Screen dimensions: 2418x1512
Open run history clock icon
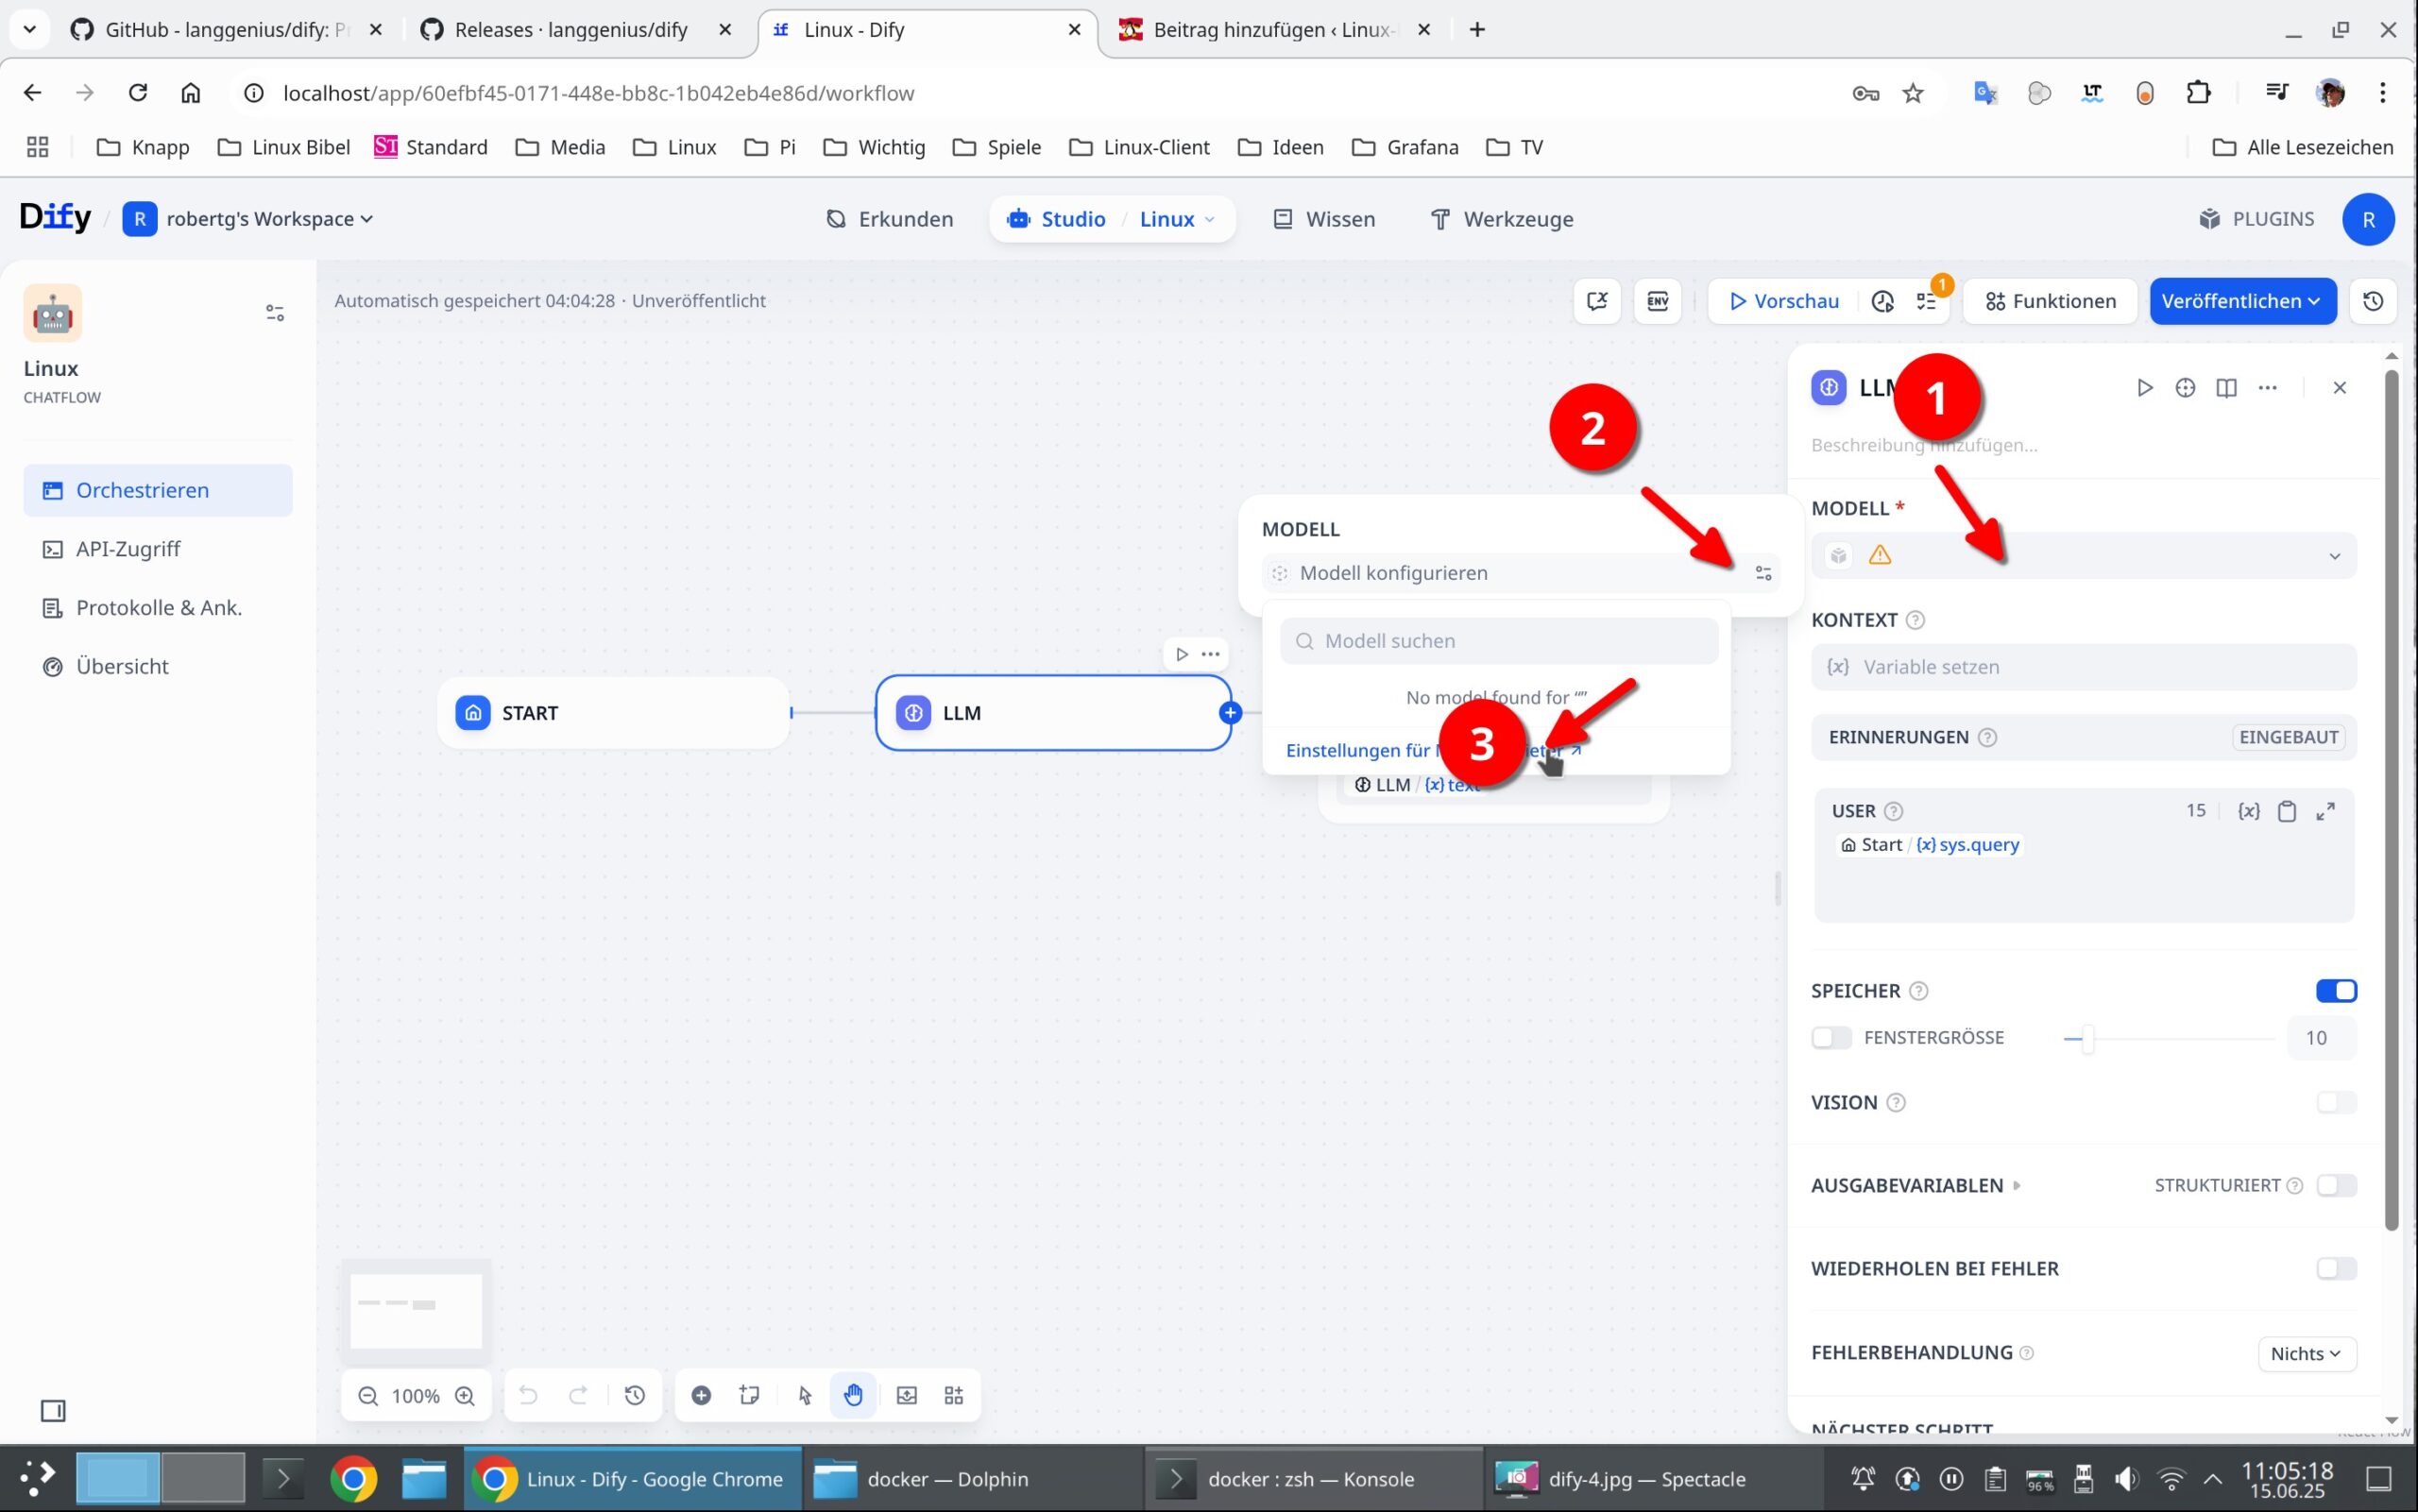point(1882,301)
